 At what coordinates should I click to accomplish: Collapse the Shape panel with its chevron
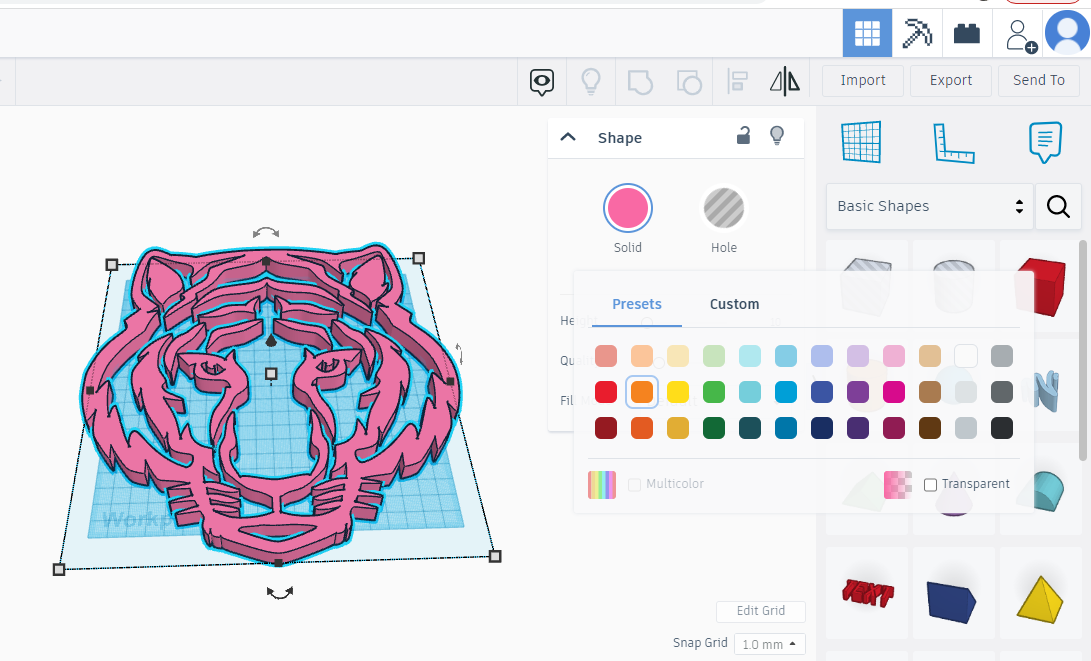pyautogui.click(x=568, y=137)
